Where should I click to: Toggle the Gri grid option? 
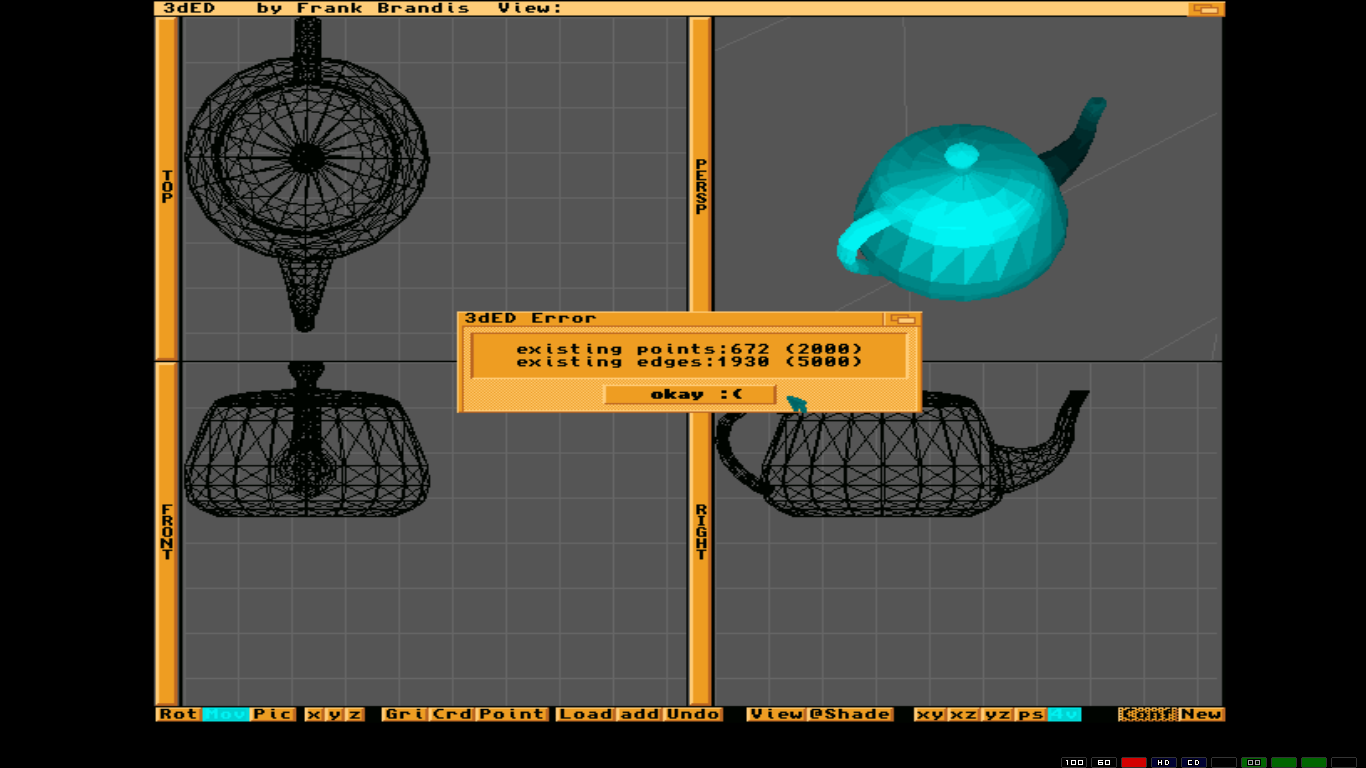[405, 714]
